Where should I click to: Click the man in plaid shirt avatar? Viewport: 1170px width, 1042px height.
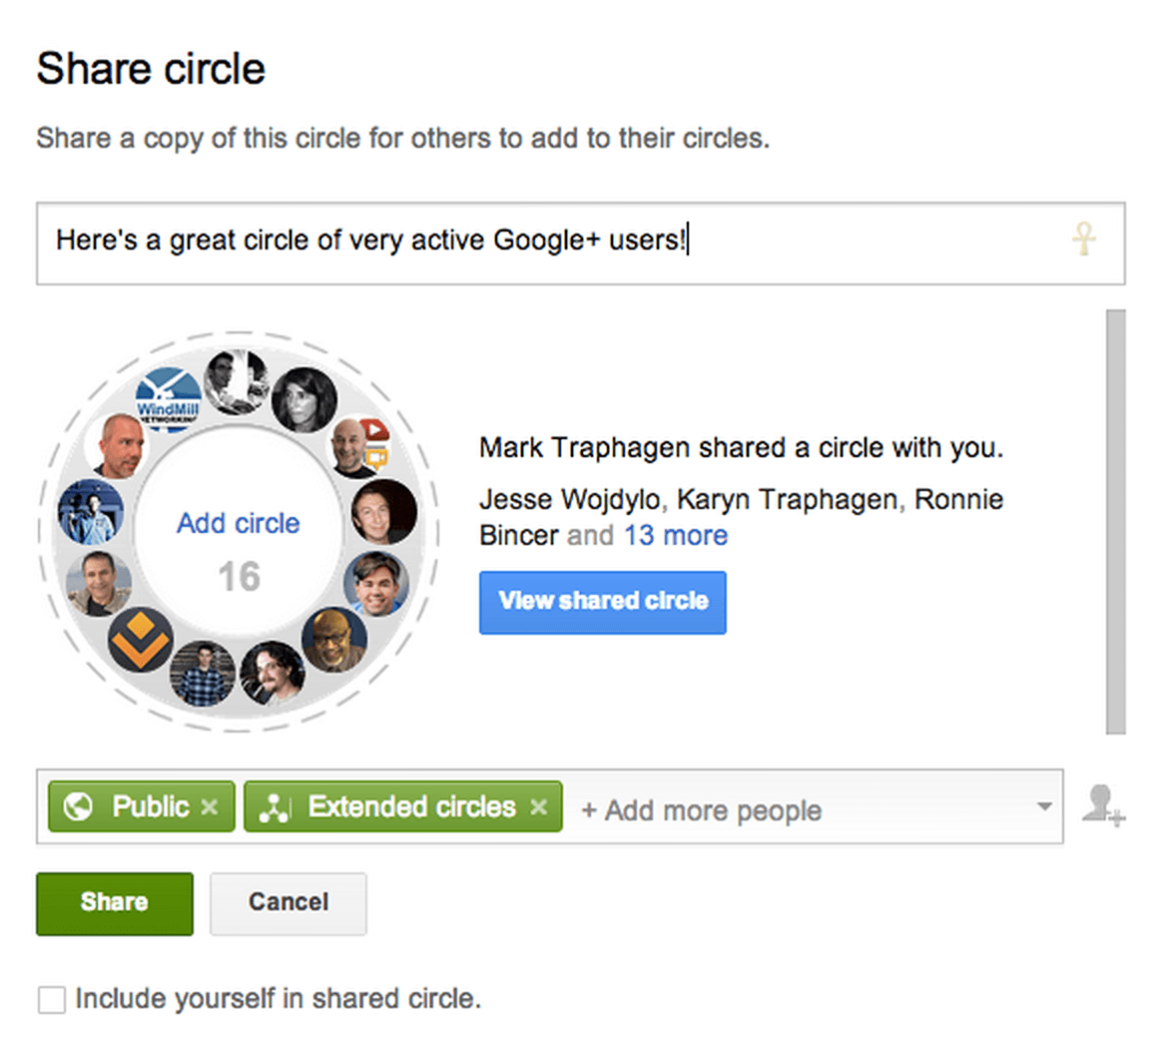point(203,672)
